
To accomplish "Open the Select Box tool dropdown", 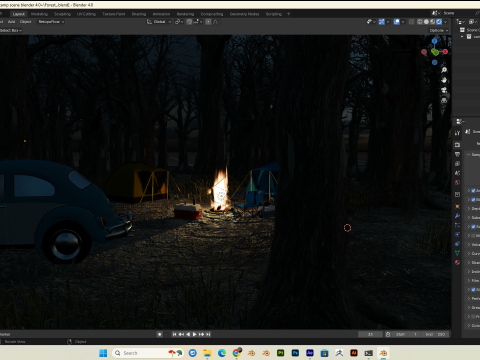I will (11, 30).
